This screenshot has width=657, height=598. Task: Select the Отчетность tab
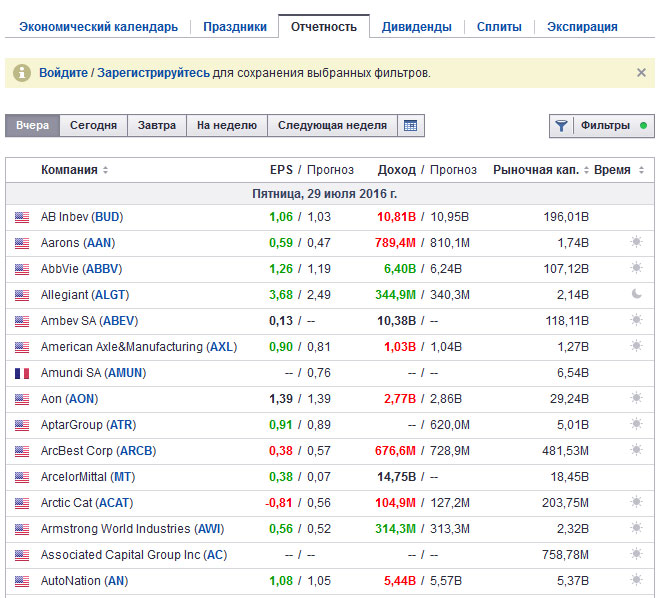tap(324, 27)
